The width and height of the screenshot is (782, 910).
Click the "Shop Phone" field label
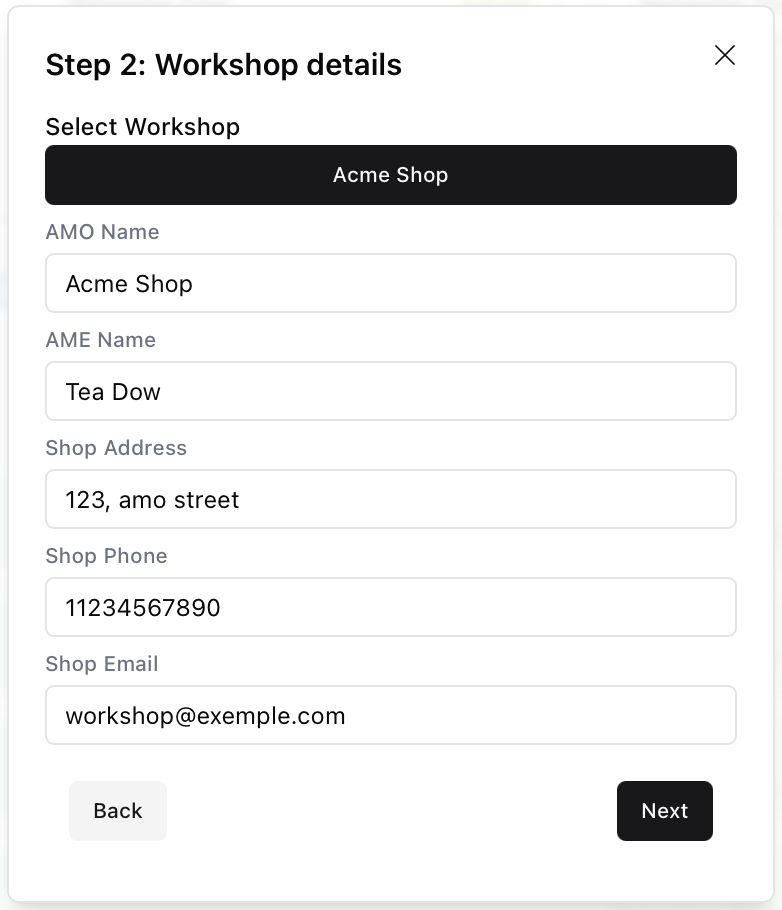(106, 556)
